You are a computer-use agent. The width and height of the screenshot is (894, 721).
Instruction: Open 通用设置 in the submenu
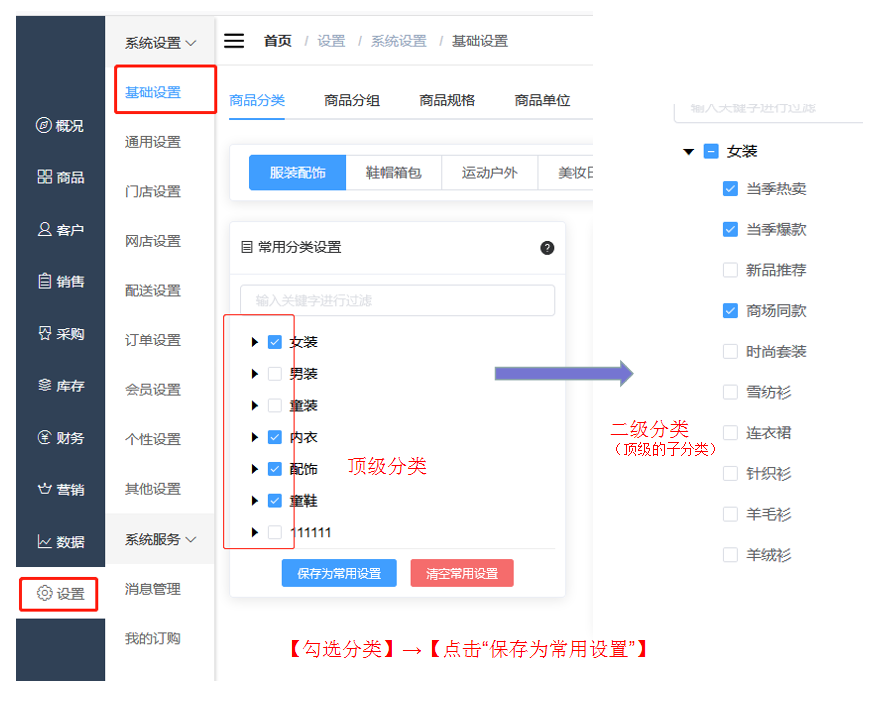[x=153, y=142]
